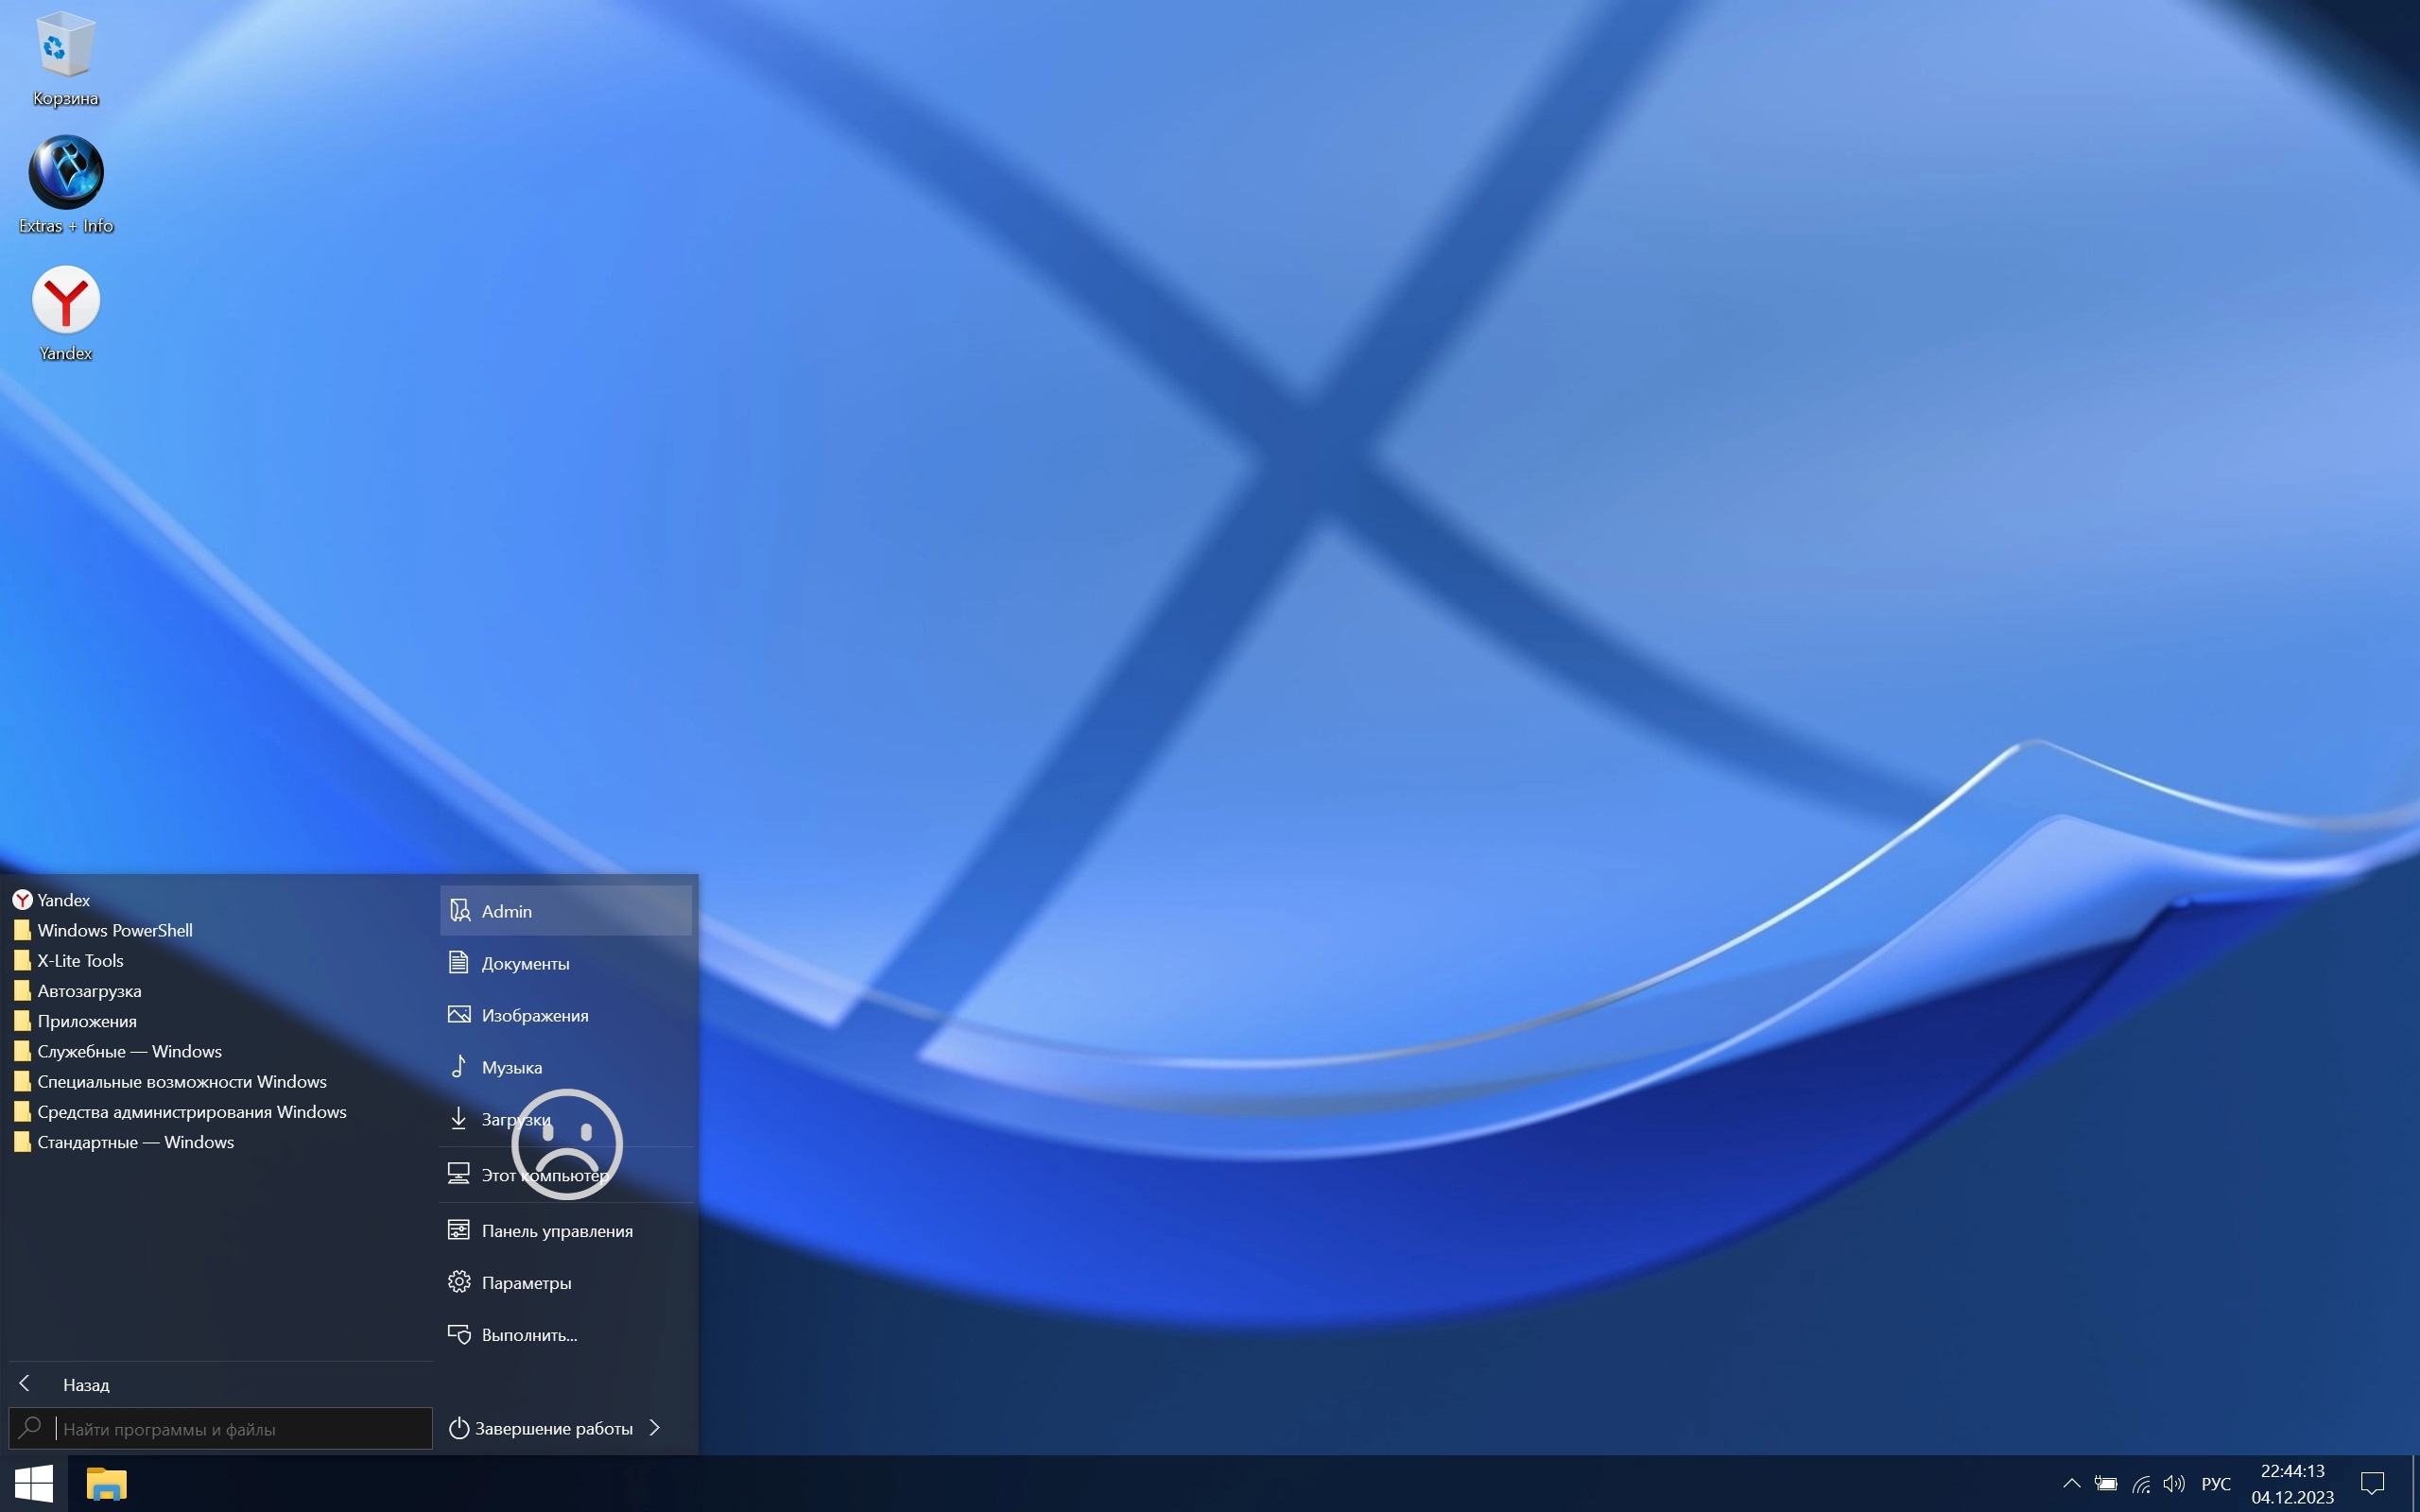This screenshot has width=2420, height=1512.
Task: Expand the X-Lite Tools folder
Action: [80, 961]
